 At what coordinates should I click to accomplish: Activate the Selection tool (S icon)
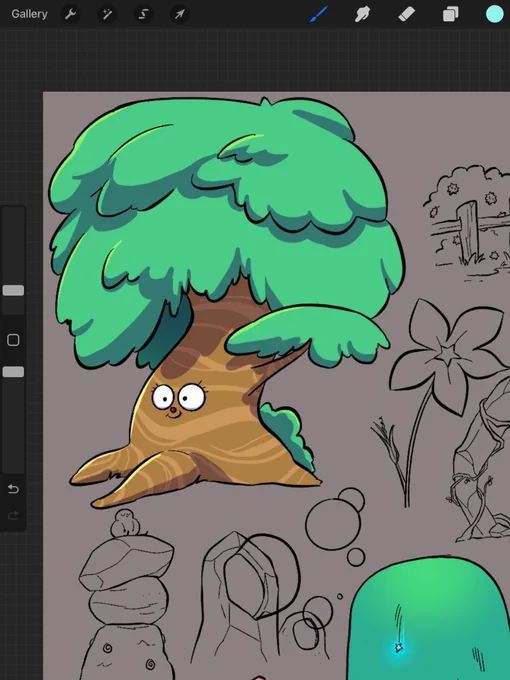tap(143, 14)
